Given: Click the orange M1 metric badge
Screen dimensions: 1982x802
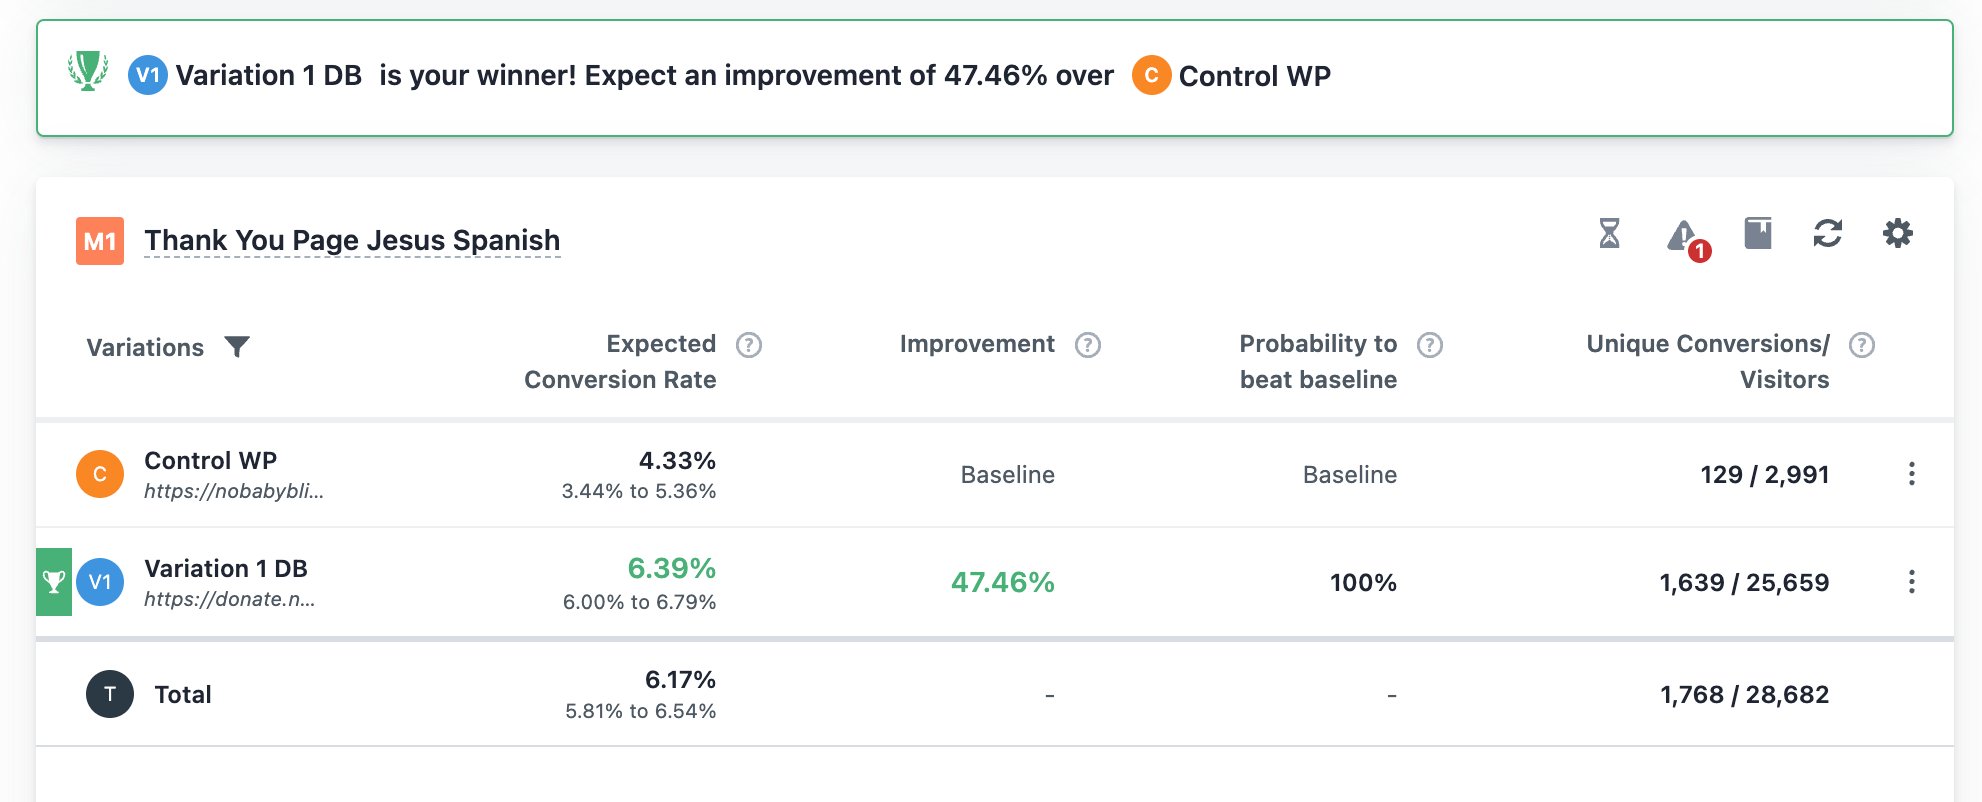Looking at the screenshot, I should (x=100, y=241).
